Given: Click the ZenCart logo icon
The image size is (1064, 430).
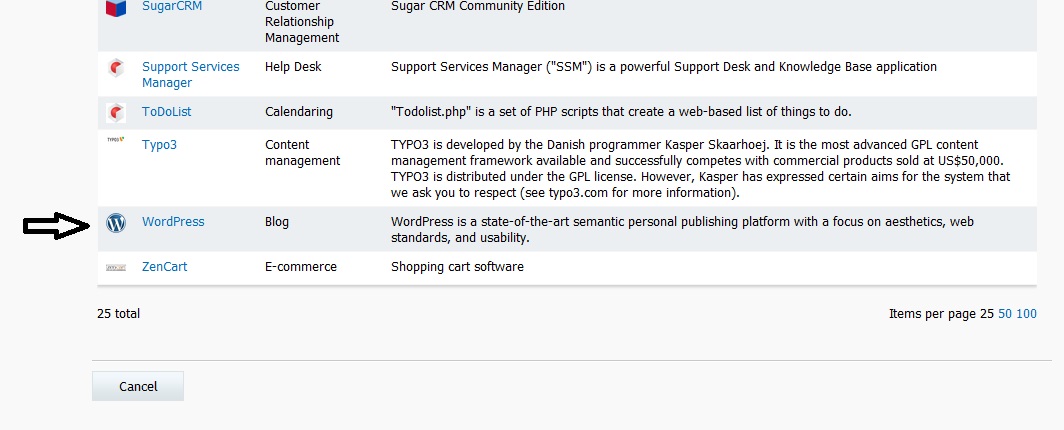Looking at the screenshot, I should point(116,268).
